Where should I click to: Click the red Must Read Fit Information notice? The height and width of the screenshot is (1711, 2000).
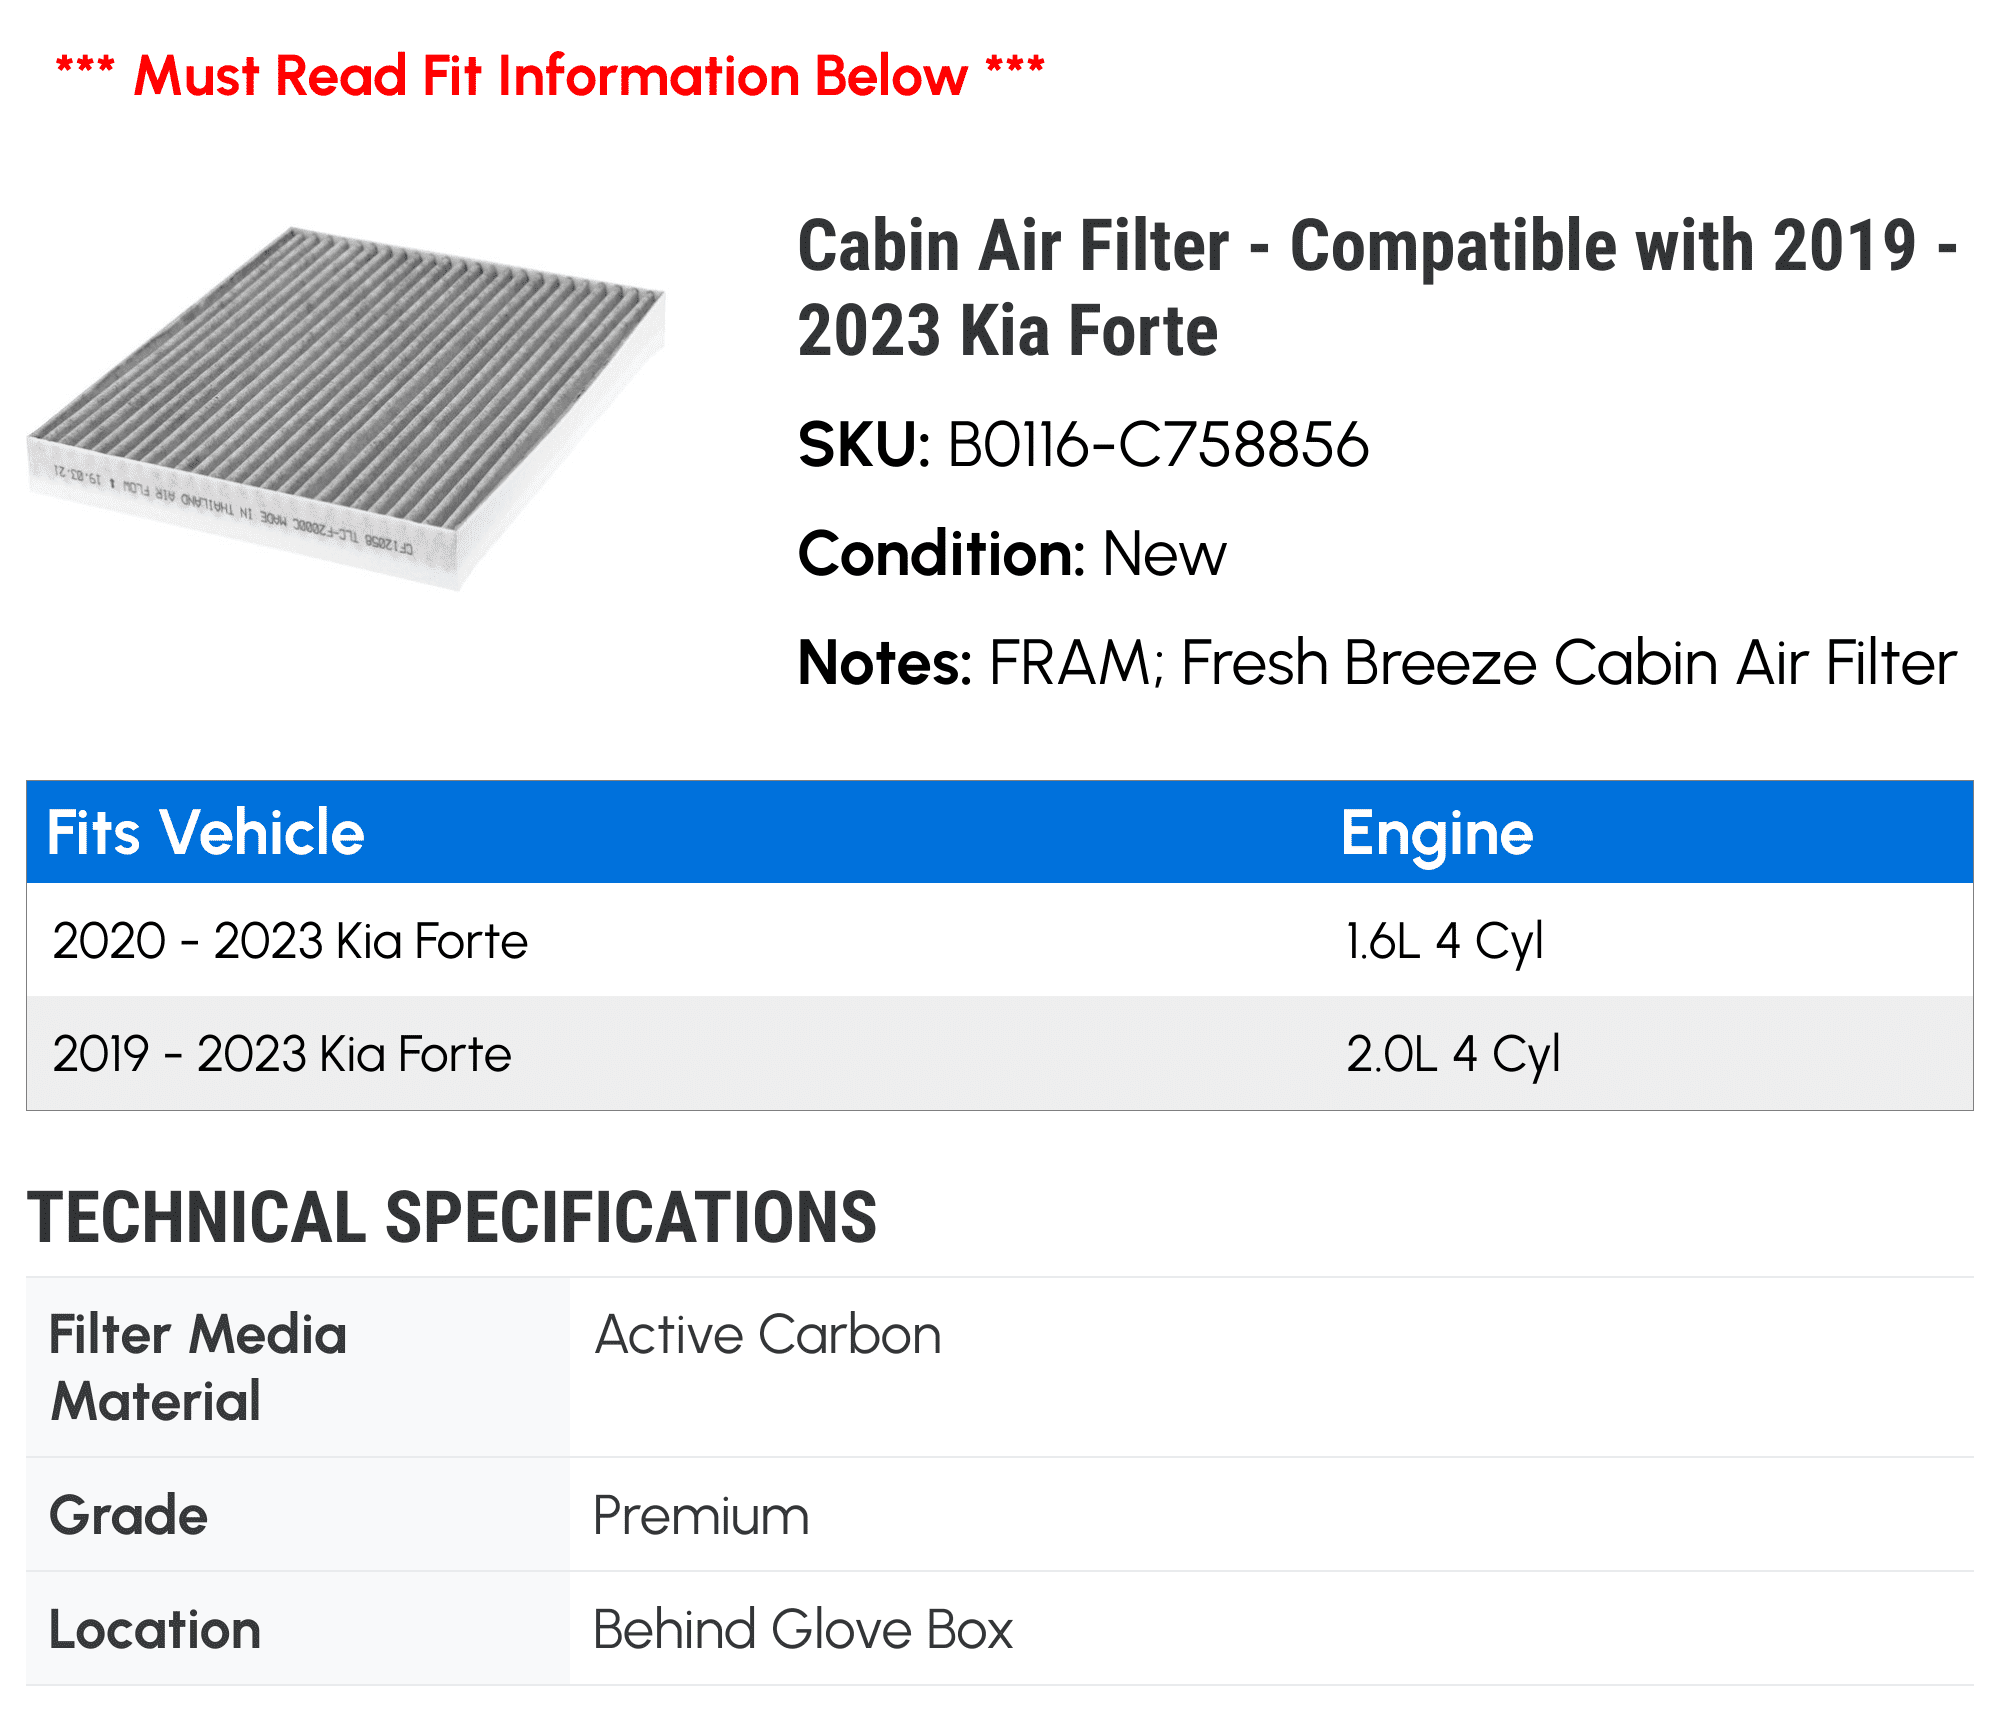point(550,75)
